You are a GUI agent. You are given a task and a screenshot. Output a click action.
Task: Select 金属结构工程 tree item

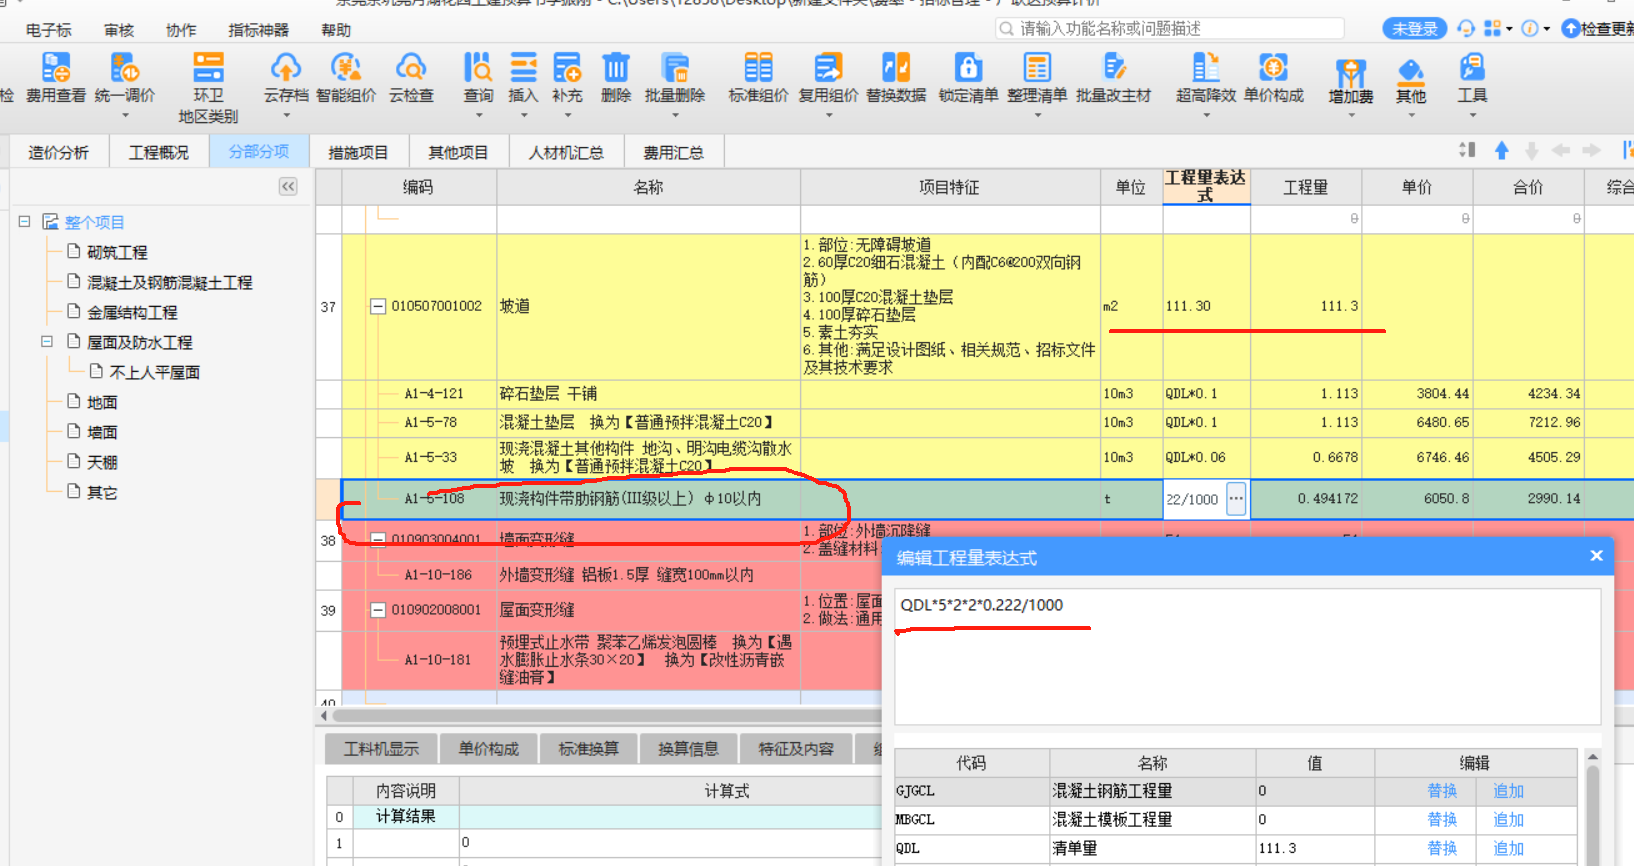point(132,312)
